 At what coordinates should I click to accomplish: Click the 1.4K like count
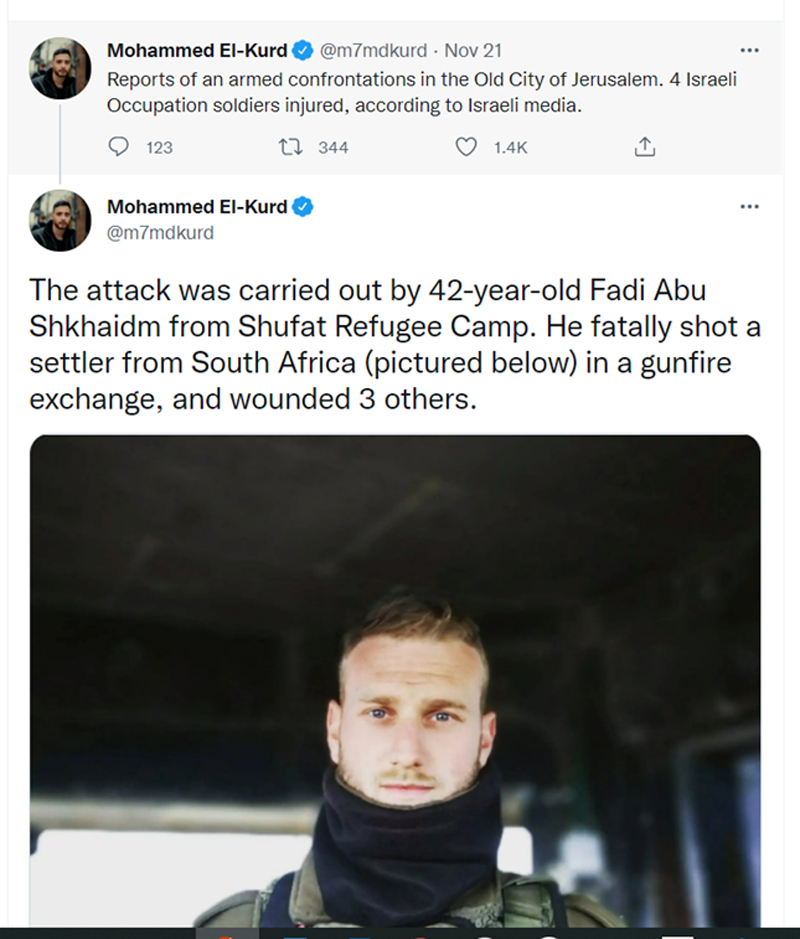510,147
